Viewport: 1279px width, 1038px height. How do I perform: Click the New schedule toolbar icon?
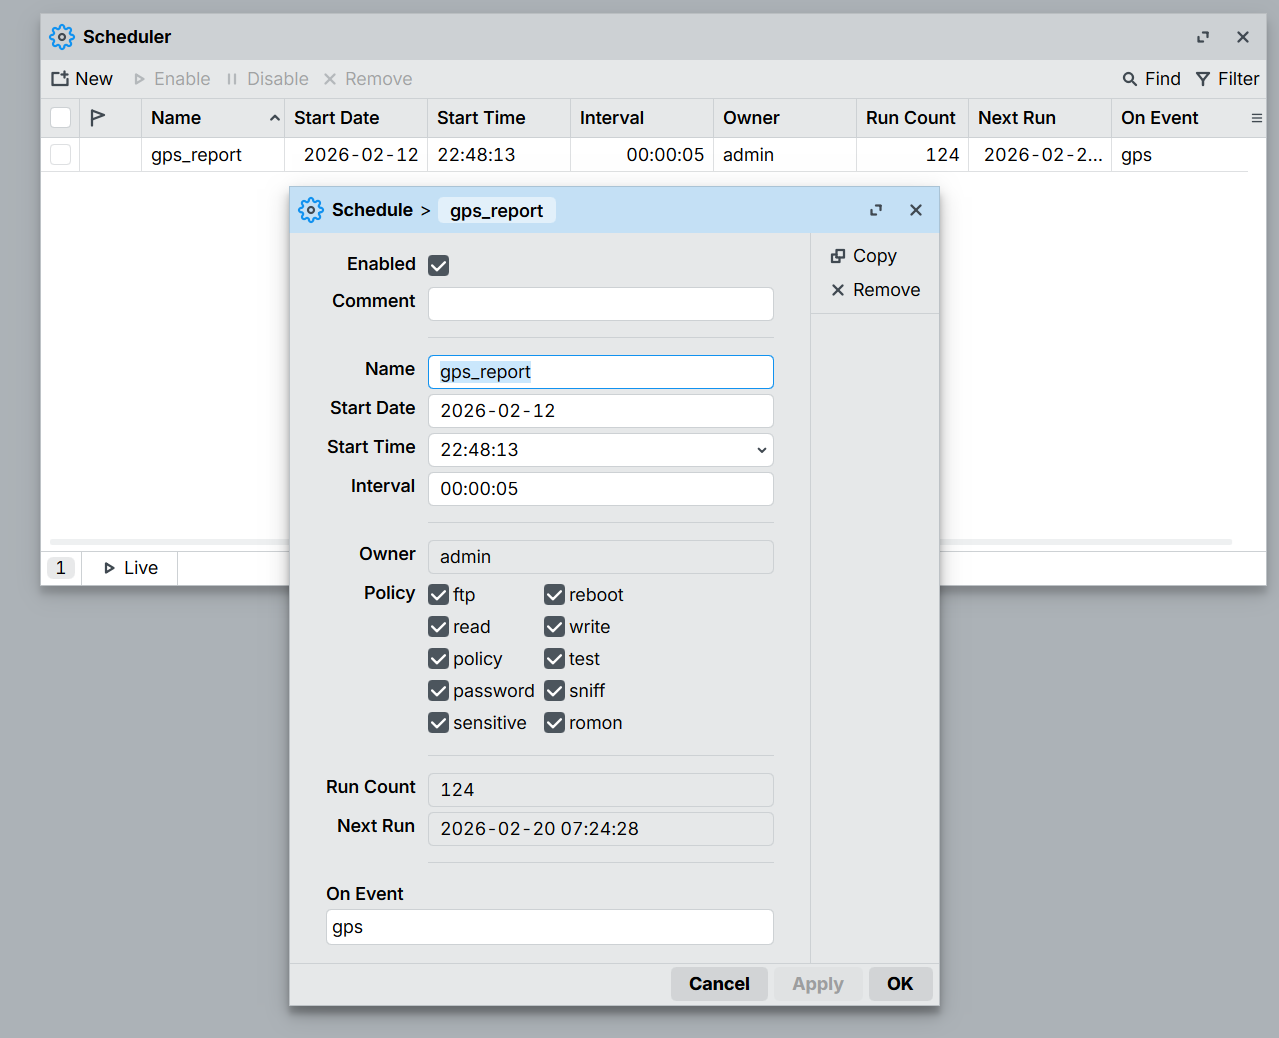(x=61, y=79)
